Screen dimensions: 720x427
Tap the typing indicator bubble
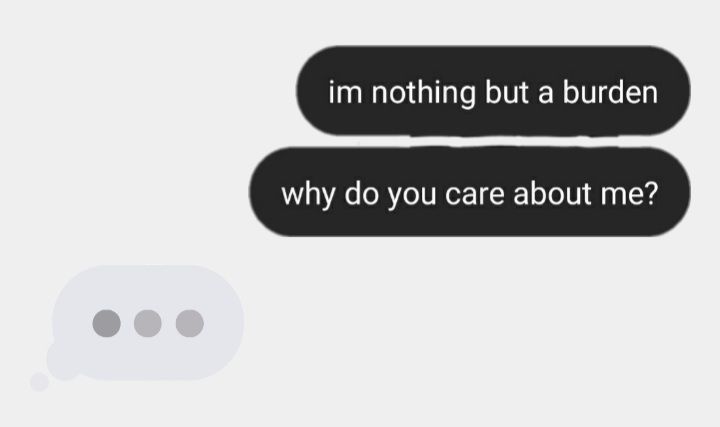coord(148,323)
